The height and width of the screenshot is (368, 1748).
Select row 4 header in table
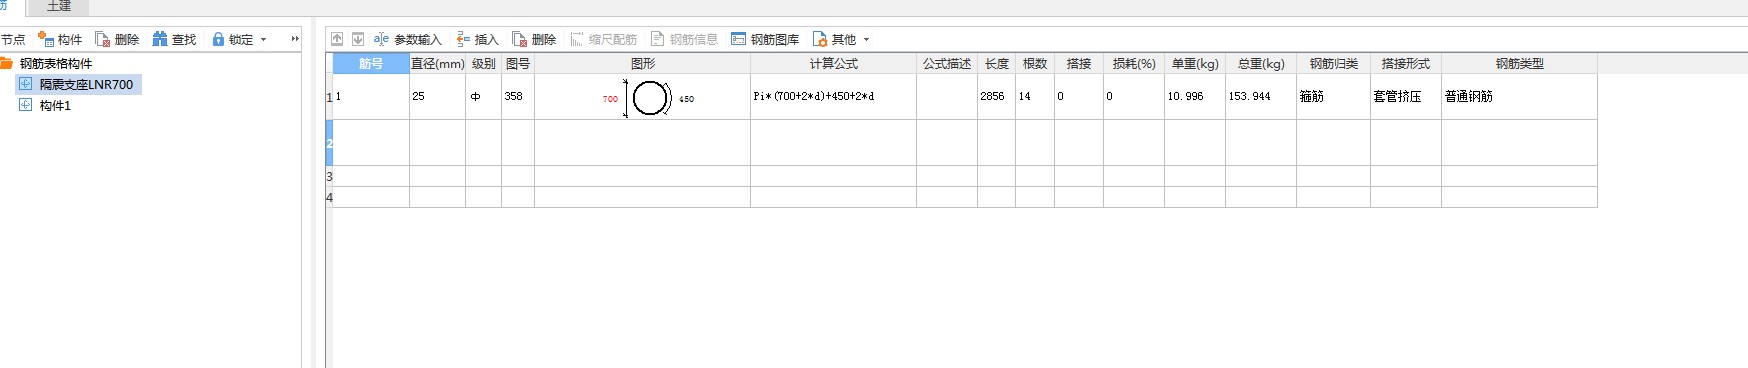pos(329,197)
